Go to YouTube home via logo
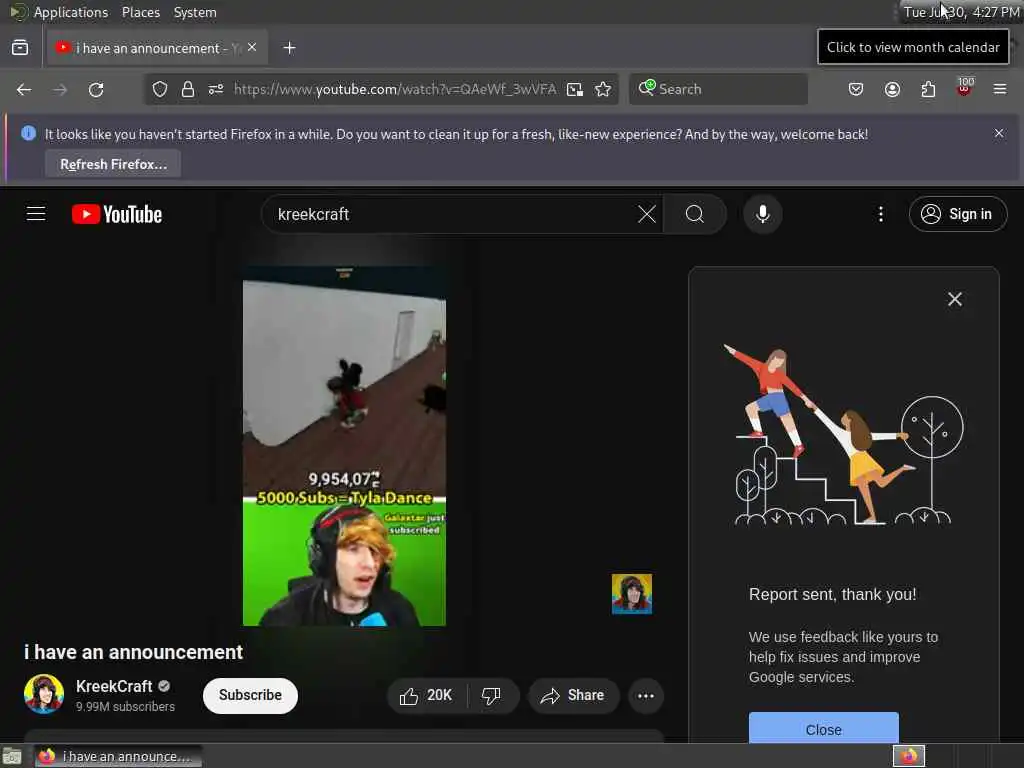Screen dimensions: 1024x768 pos(117,214)
